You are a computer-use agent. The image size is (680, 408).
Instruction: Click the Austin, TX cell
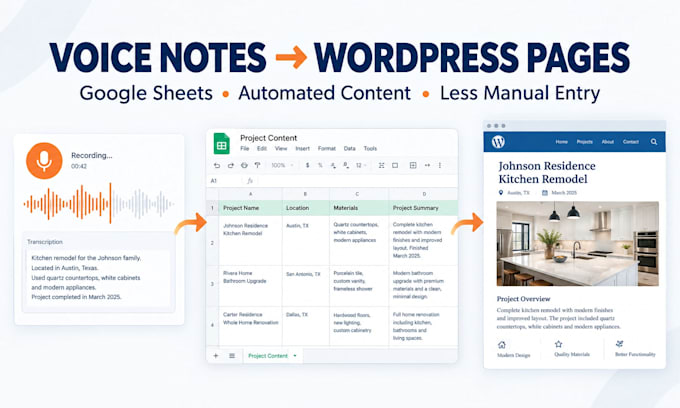pos(306,240)
